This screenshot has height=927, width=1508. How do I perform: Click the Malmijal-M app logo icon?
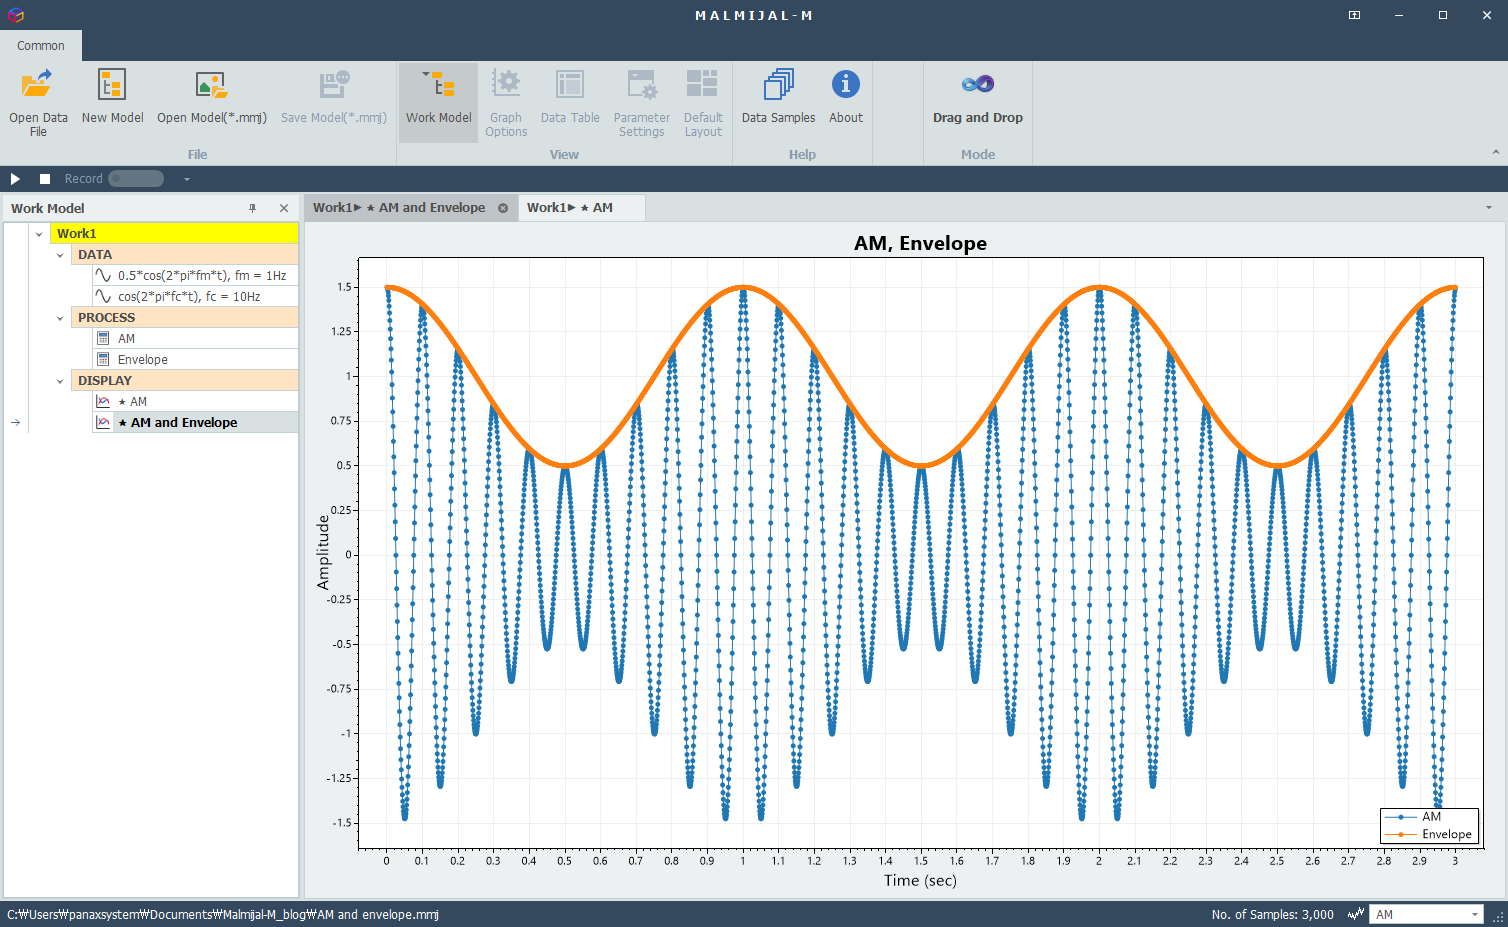(15, 15)
